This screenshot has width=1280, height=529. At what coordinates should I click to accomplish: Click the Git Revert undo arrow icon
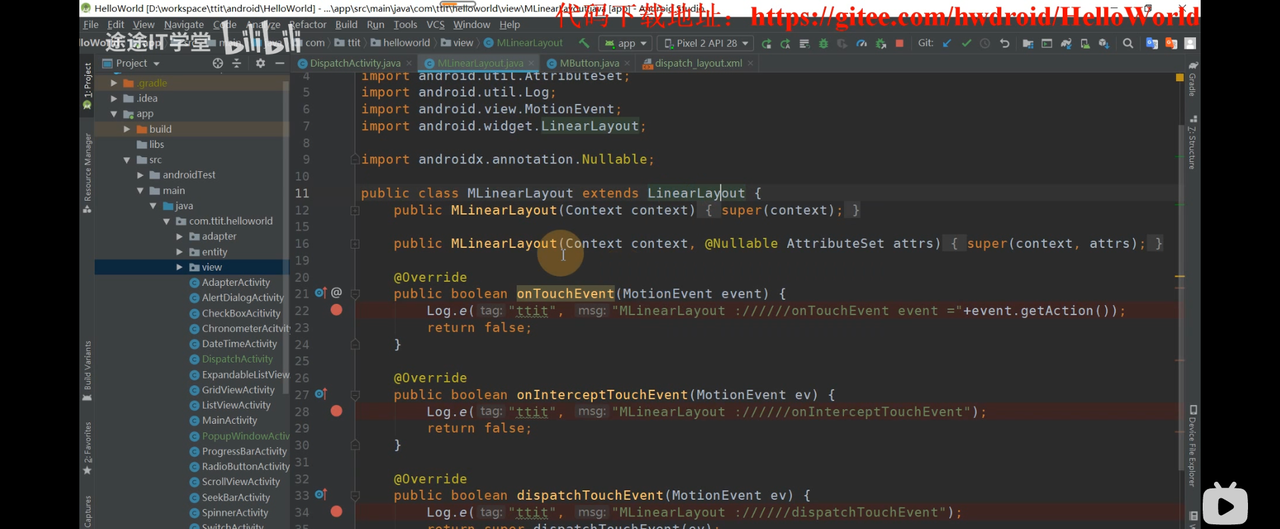pos(1004,43)
